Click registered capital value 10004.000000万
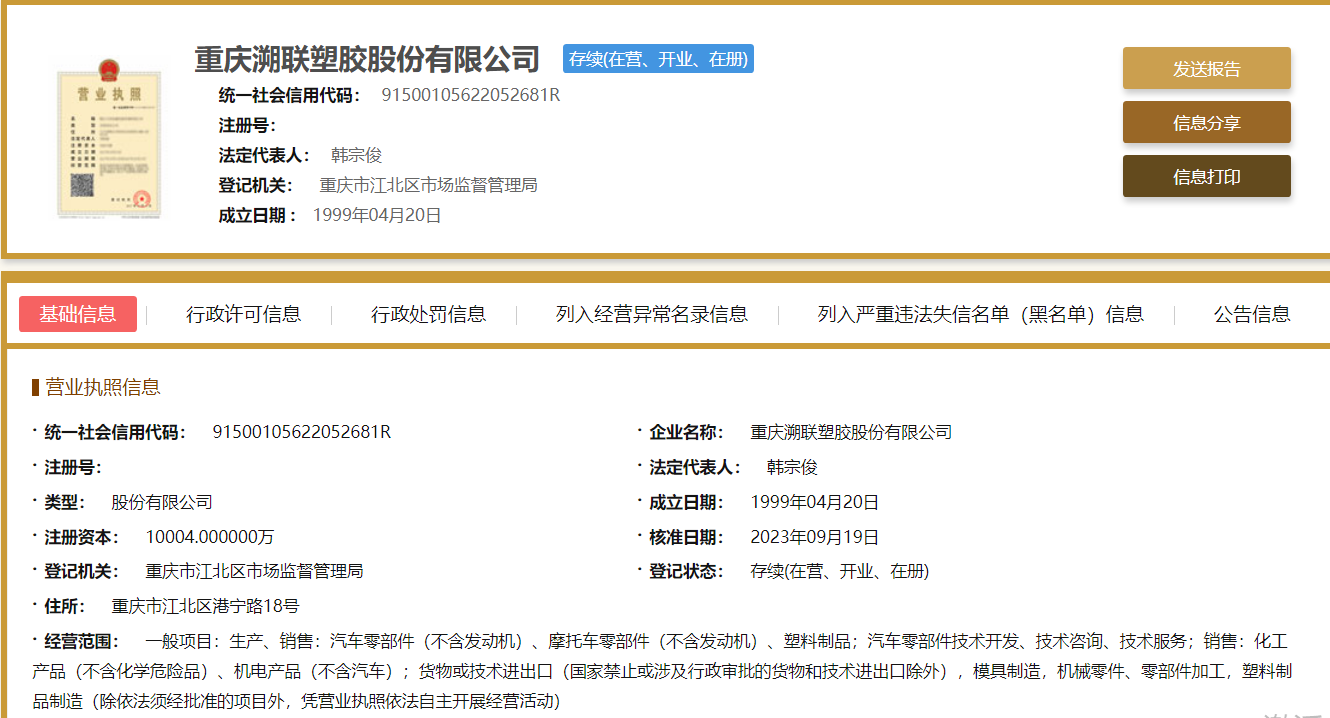The width and height of the screenshot is (1330, 718). 210,537
